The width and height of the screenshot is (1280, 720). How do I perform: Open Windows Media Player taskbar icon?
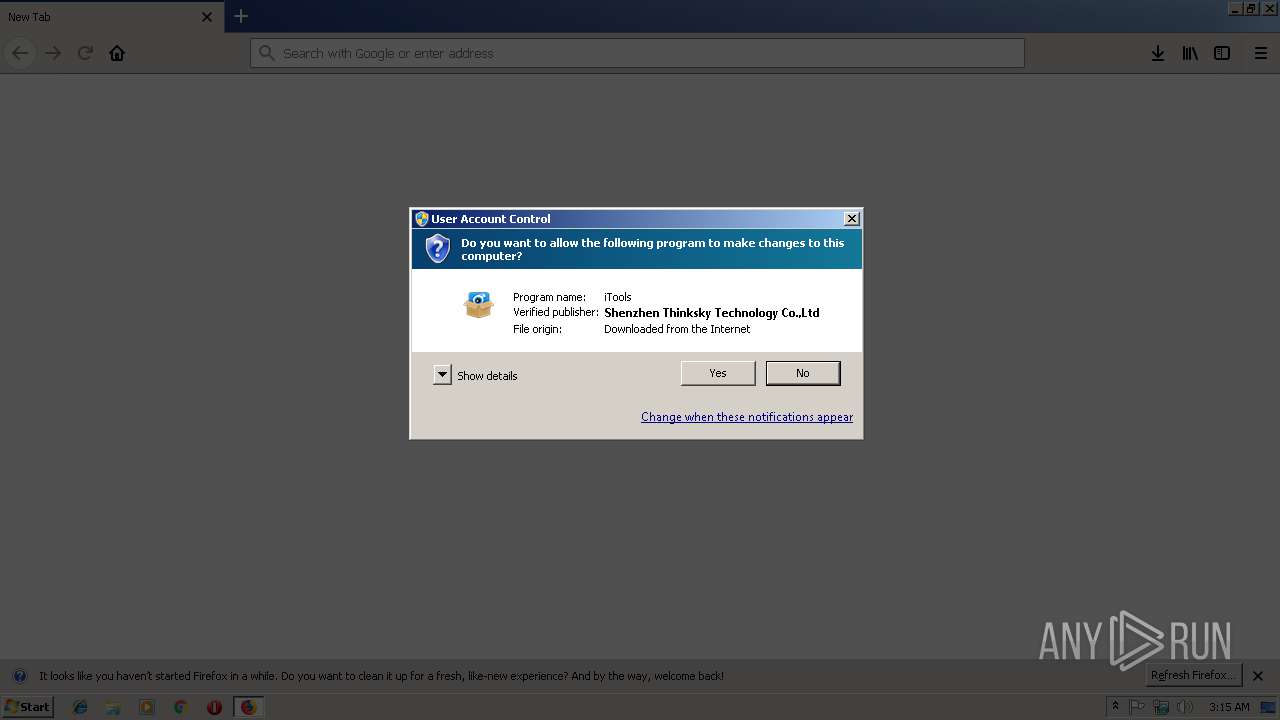coord(147,707)
